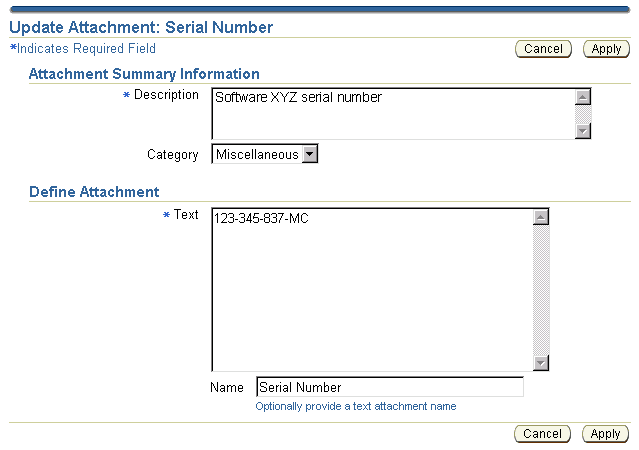
Task: Click the Description box scroll down arrow
Action: pyautogui.click(x=583, y=130)
